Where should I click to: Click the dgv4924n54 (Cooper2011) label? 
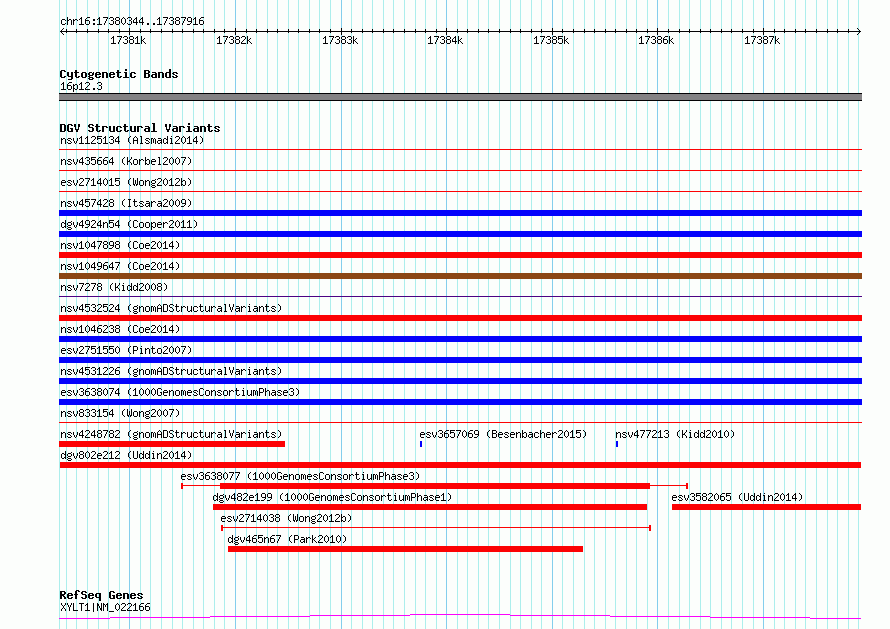pyautogui.click(x=129, y=224)
